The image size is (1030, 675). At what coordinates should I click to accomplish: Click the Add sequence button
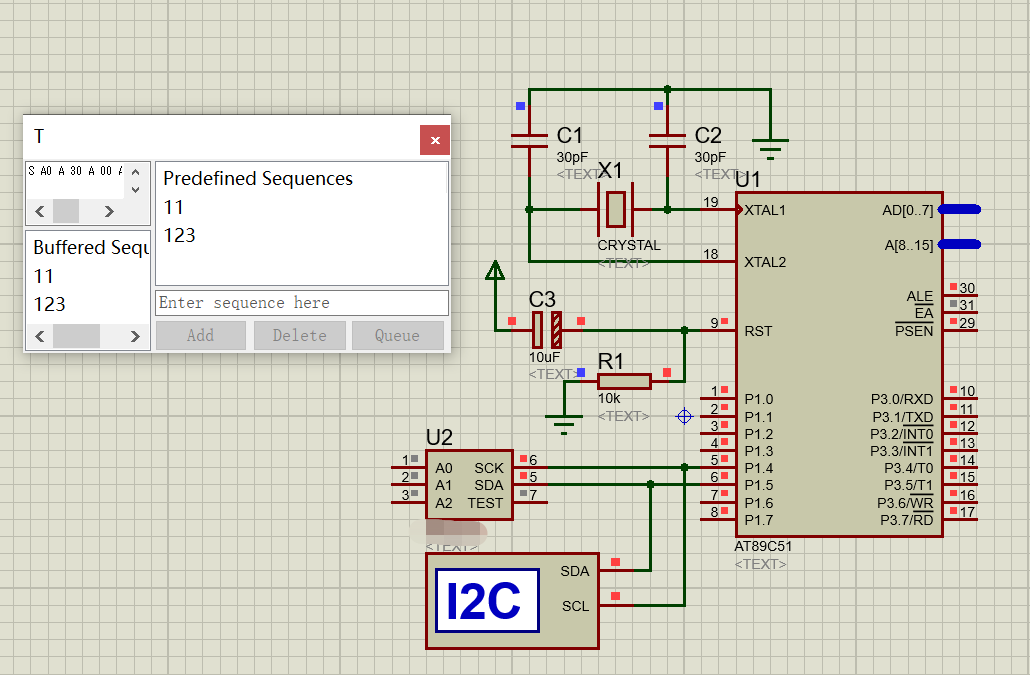[x=200, y=336]
